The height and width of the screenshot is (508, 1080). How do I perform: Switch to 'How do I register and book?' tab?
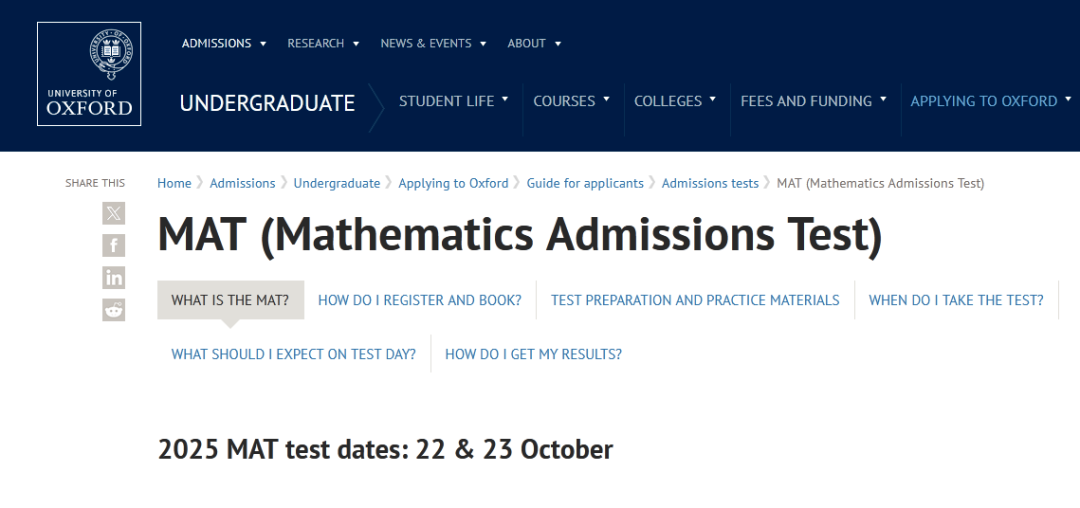pos(420,300)
